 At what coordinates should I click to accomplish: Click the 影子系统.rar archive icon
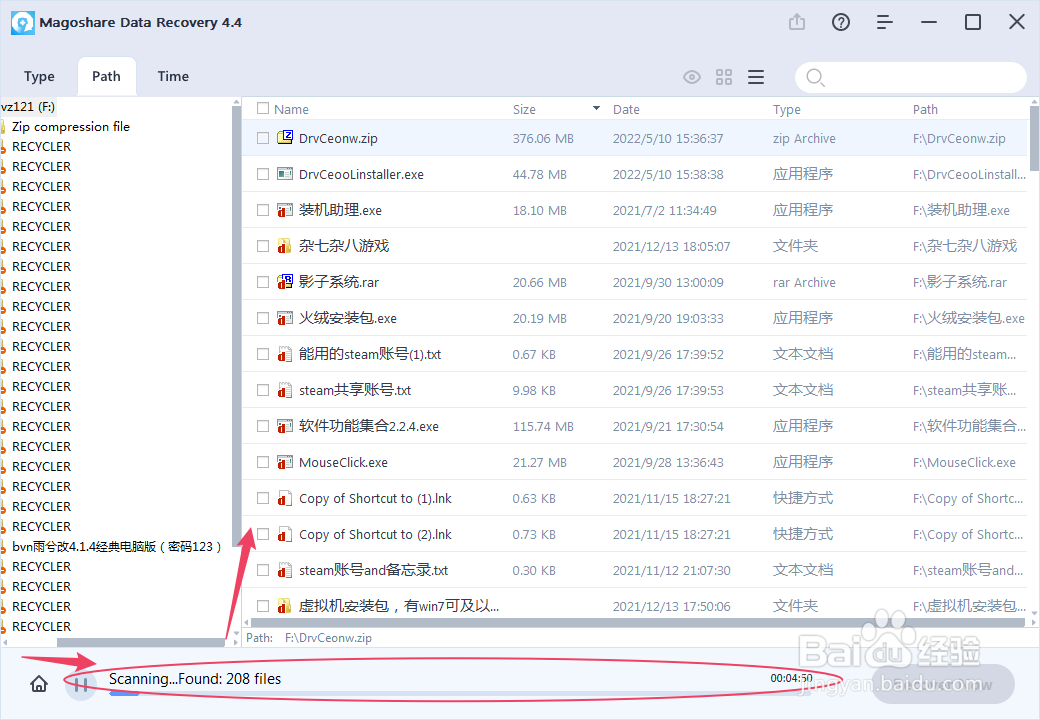pos(285,282)
